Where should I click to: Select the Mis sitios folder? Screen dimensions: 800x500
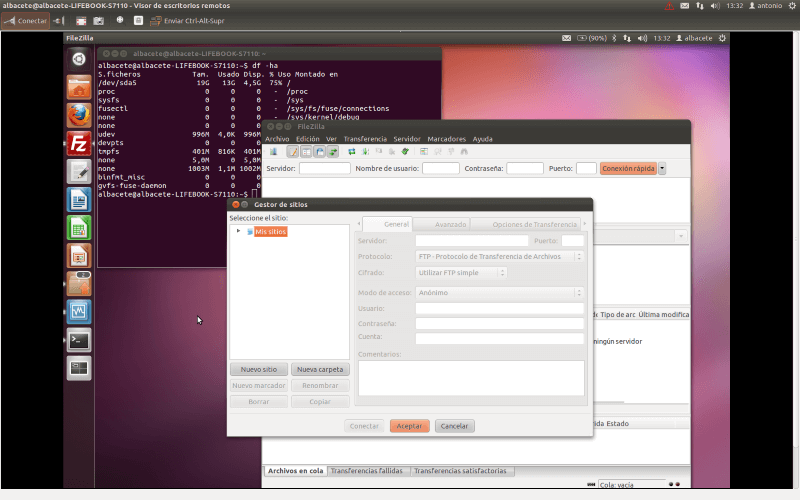[x=270, y=232]
